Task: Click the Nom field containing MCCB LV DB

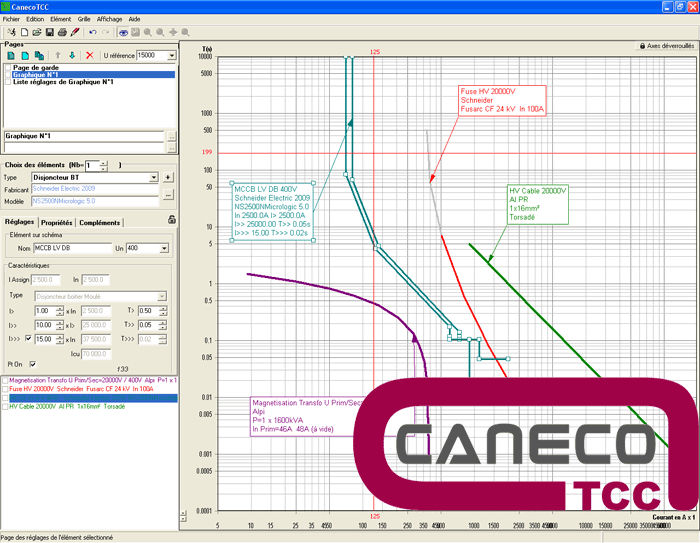Action: coord(72,248)
